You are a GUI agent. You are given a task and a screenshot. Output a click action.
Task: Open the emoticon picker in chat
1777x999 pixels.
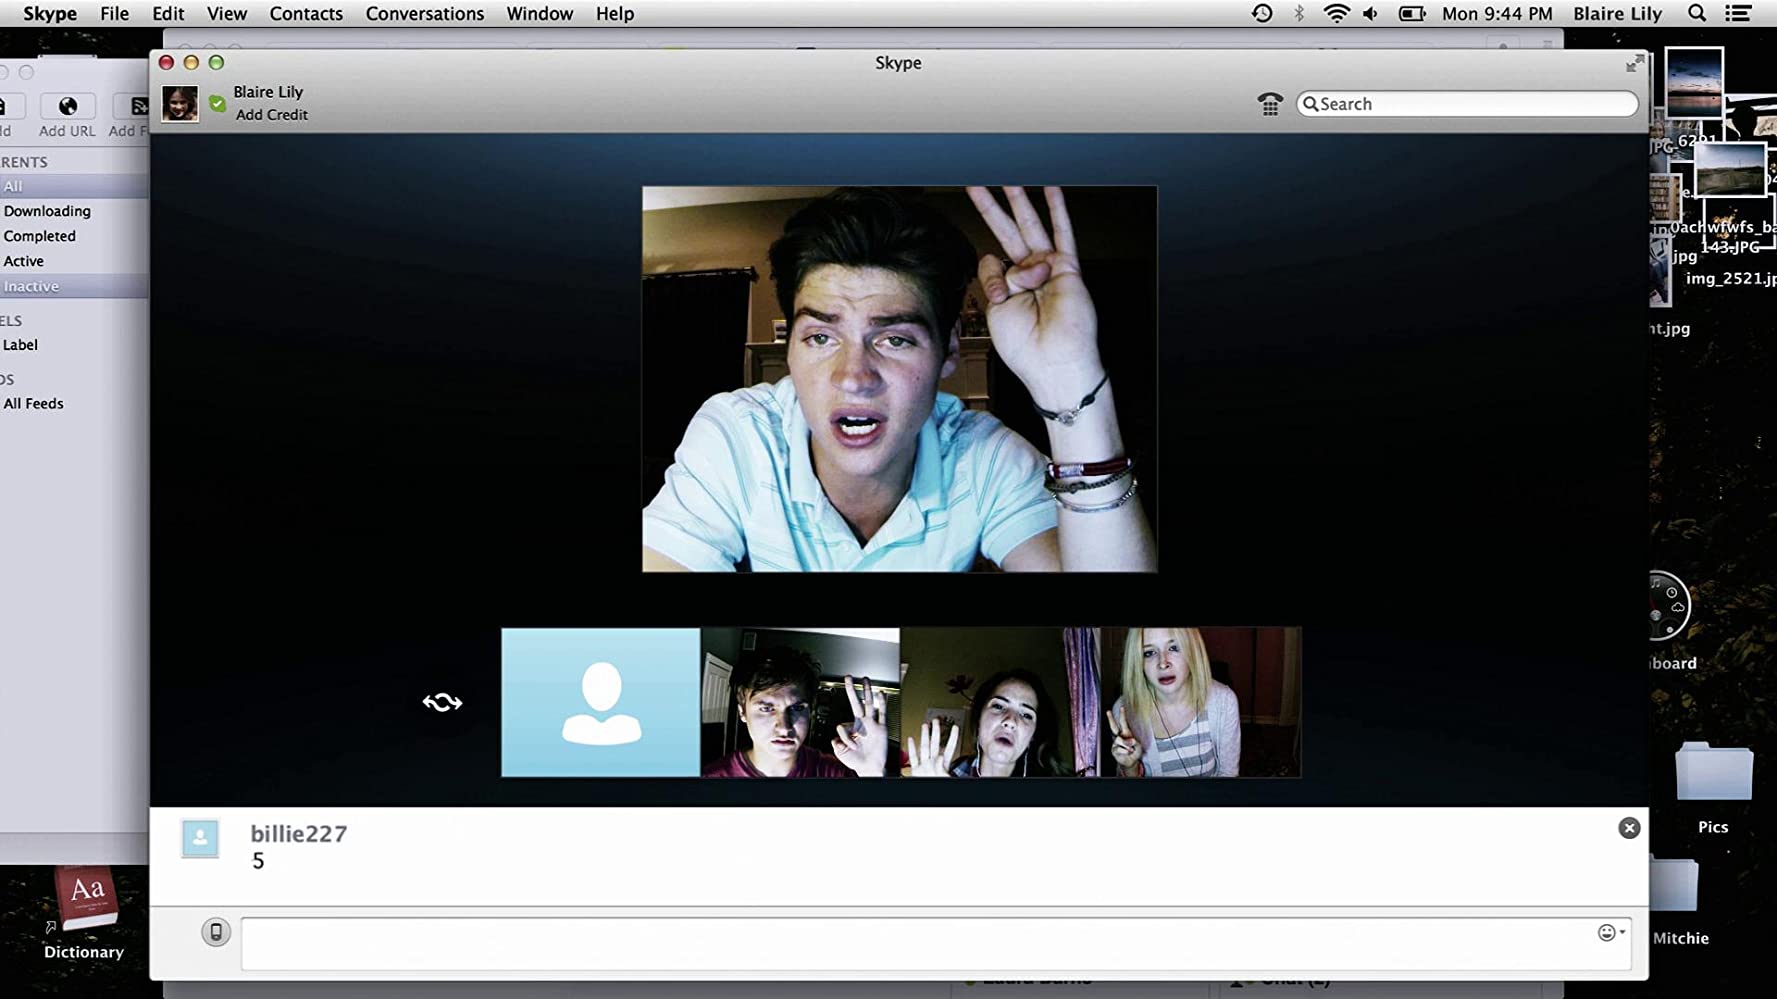pyautogui.click(x=1609, y=933)
